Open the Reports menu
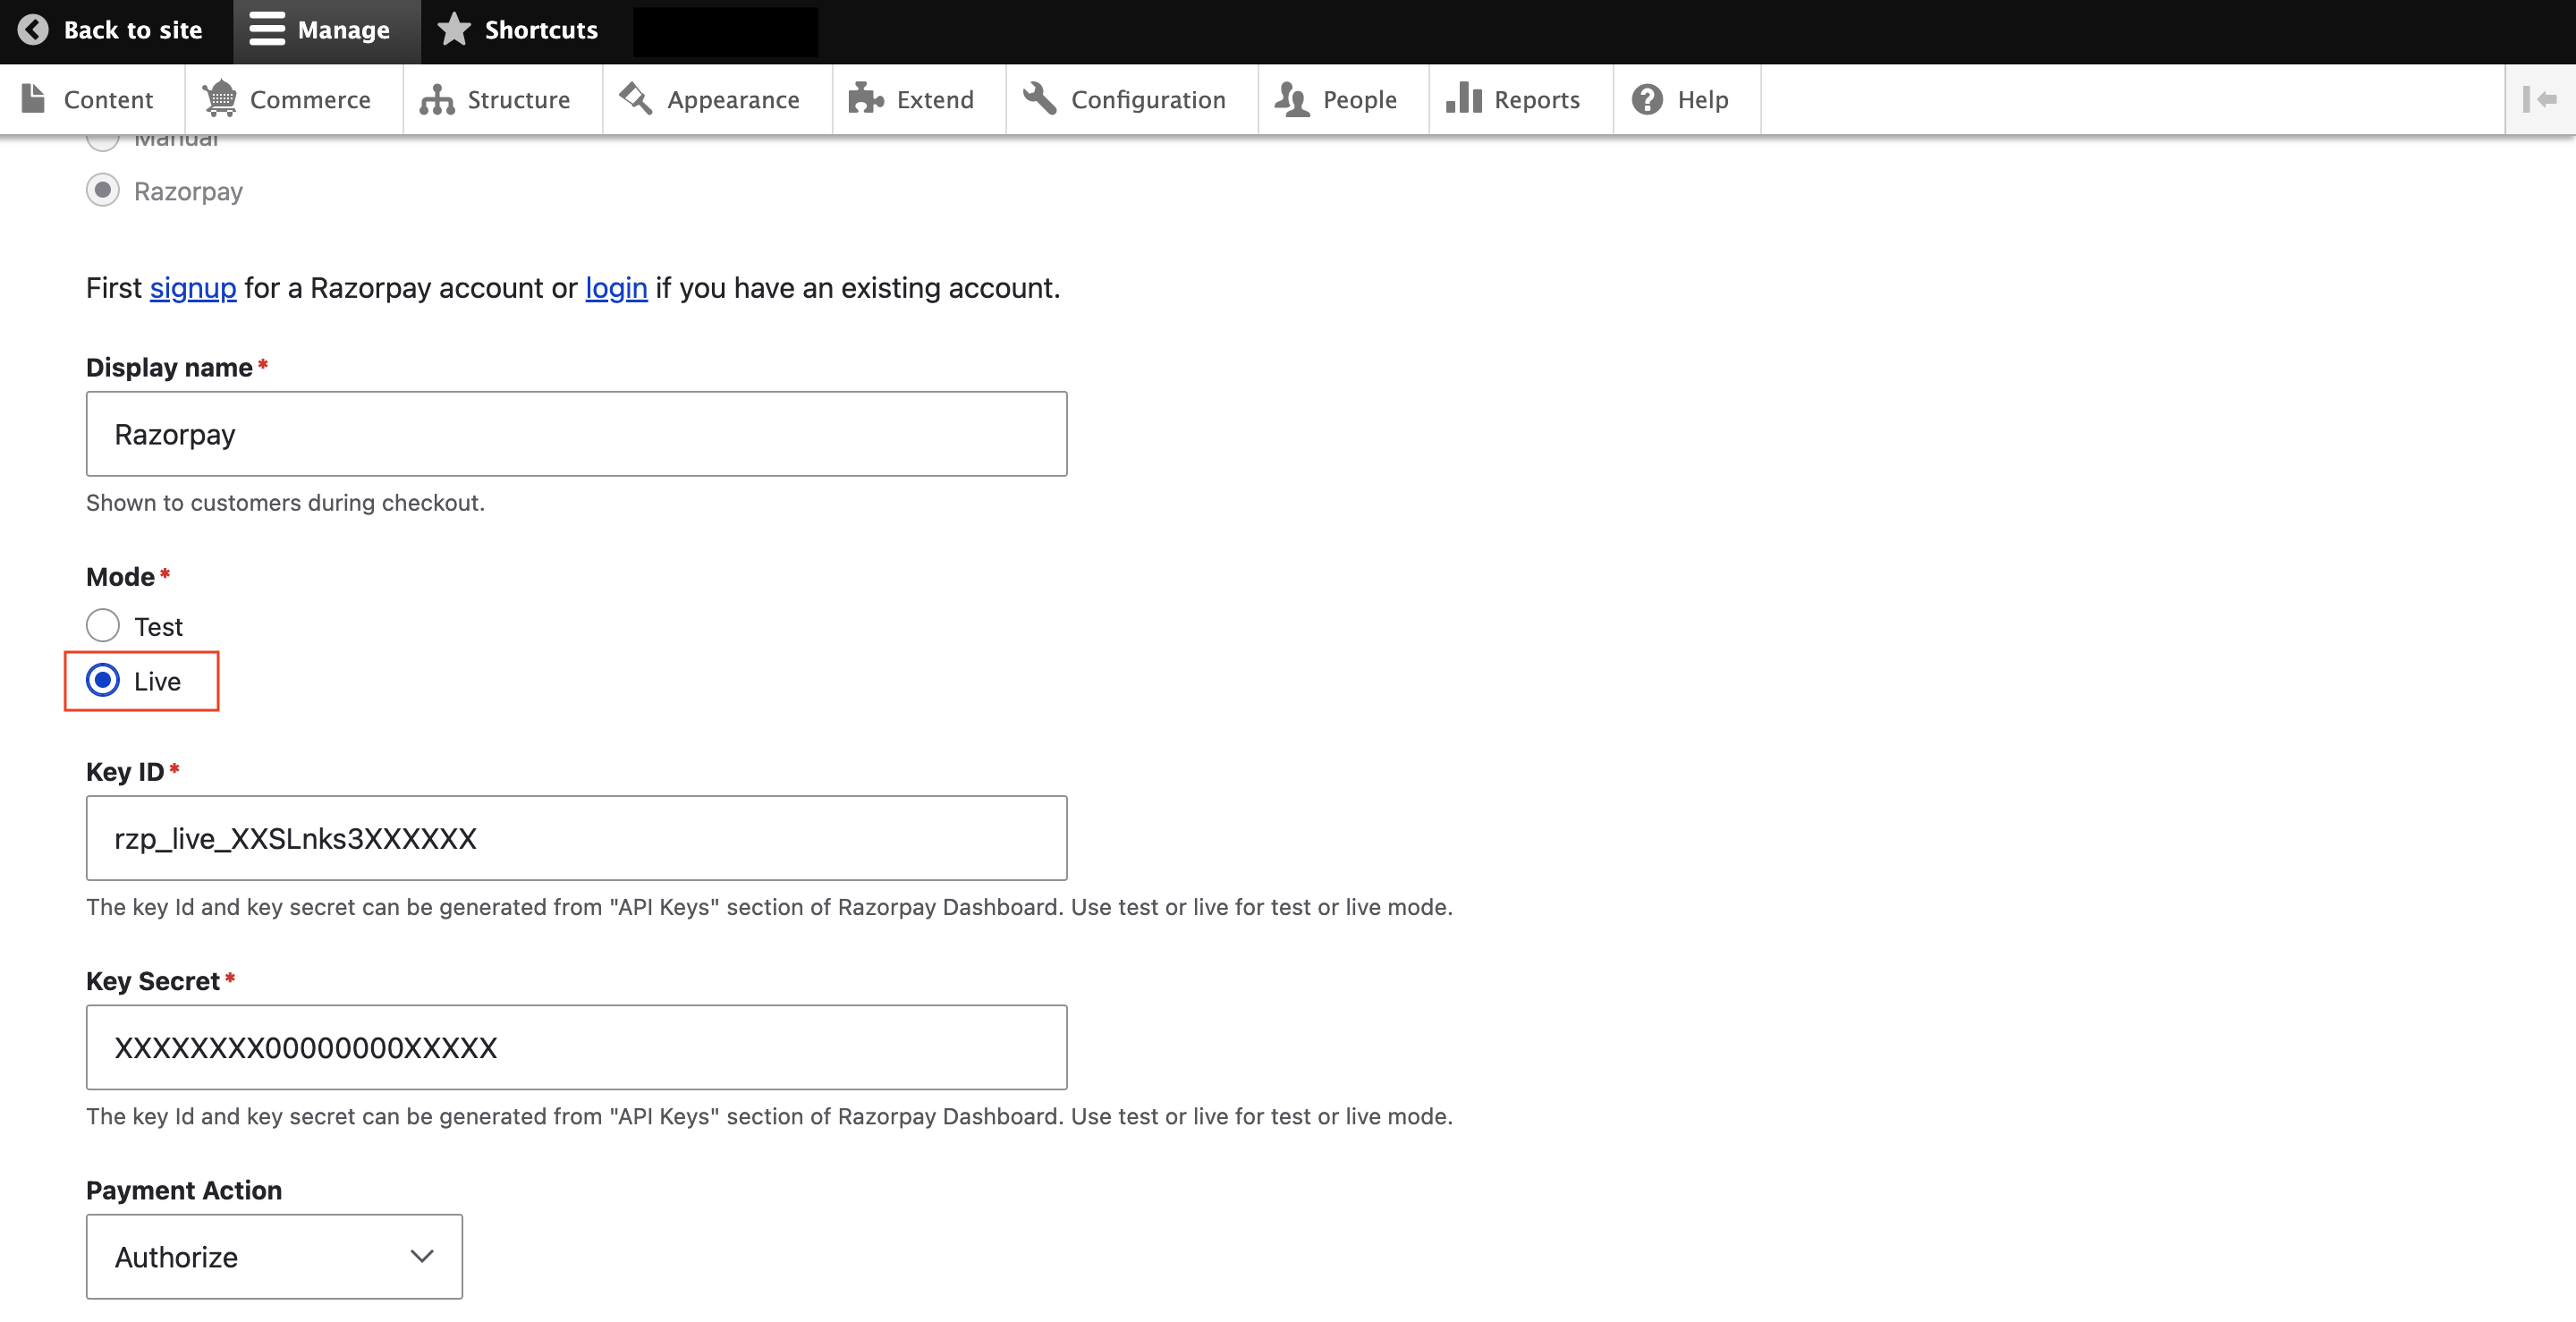Screen dimensions: 2576x1322 [x=1521, y=99]
